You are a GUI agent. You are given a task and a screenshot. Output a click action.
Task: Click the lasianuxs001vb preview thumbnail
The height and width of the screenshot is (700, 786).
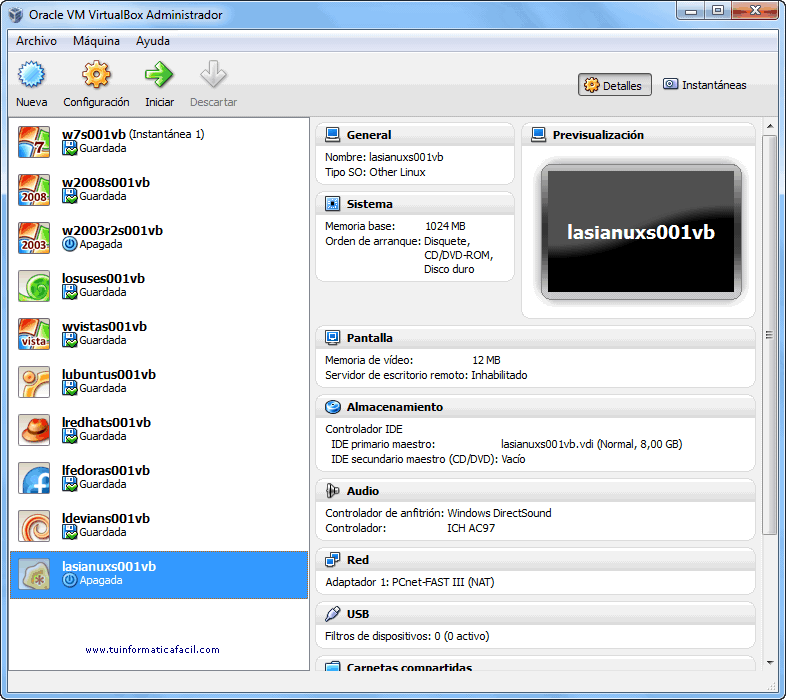[641, 232]
